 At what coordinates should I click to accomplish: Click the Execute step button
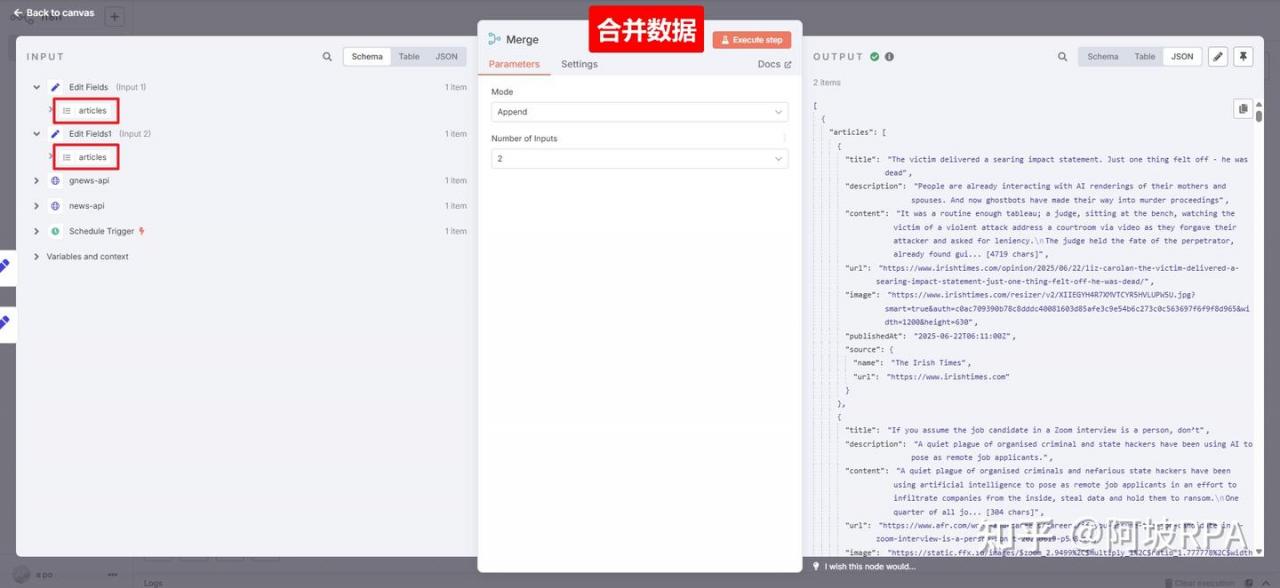752,40
